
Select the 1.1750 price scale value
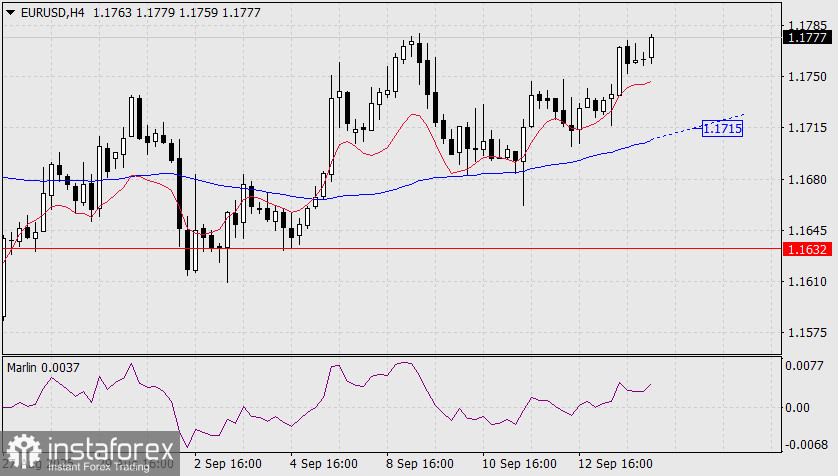point(808,77)
